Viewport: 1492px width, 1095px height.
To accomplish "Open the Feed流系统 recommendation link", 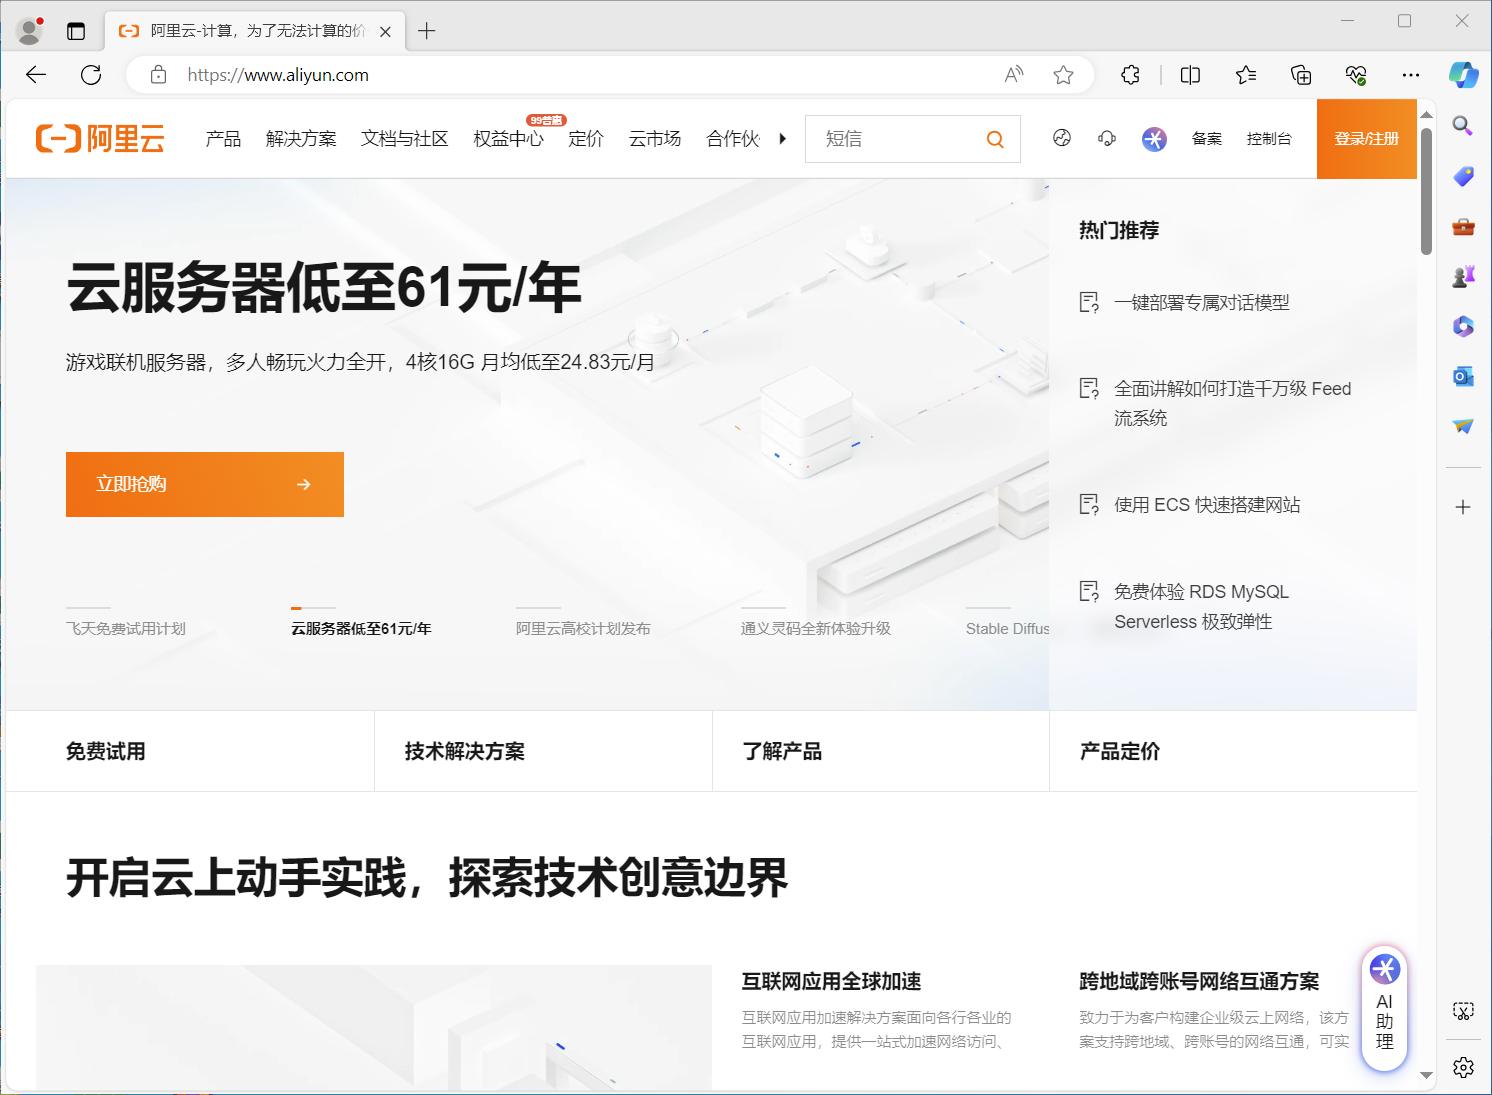I will 1233,403.
